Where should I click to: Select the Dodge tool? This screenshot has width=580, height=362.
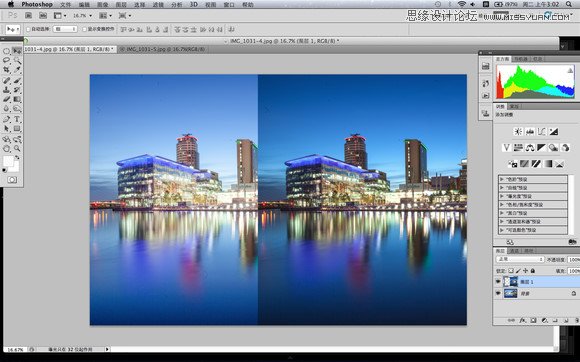click(x=17, y=108)
